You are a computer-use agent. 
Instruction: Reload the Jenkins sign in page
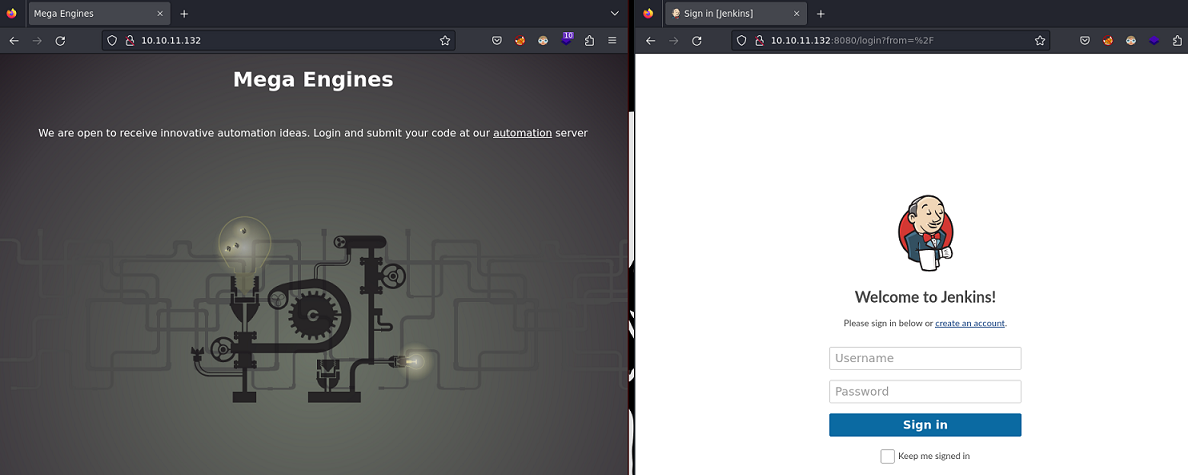click(x=697, y=41)
